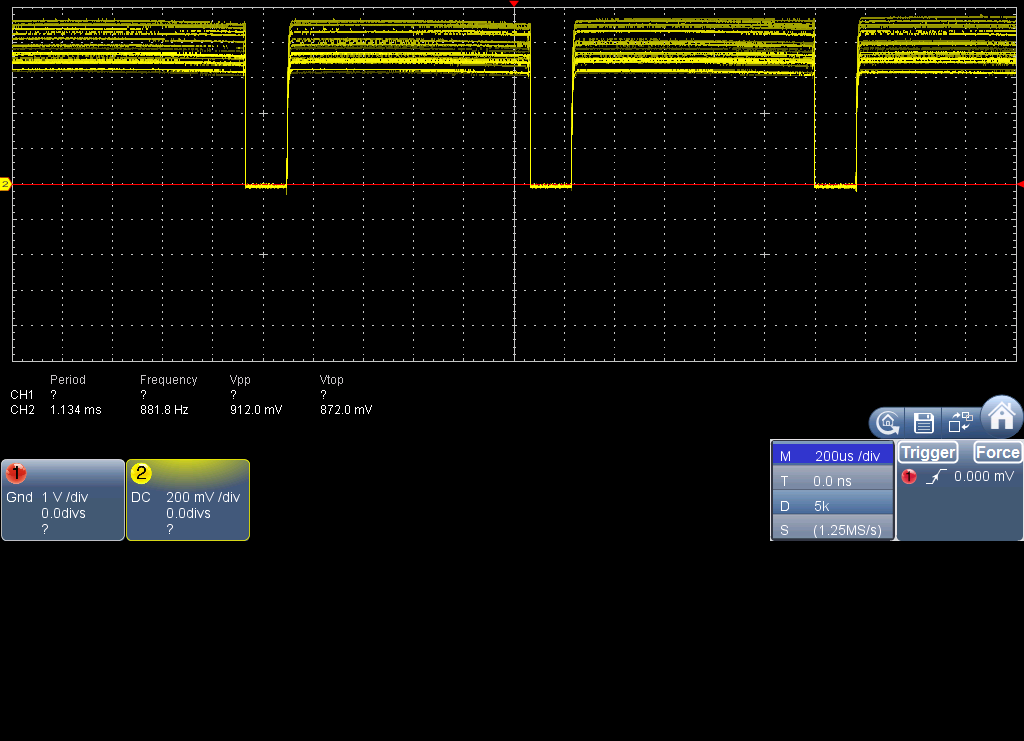Toggle channel 1 with red badge
1024x741 pixels.
(x=16, y=473)
